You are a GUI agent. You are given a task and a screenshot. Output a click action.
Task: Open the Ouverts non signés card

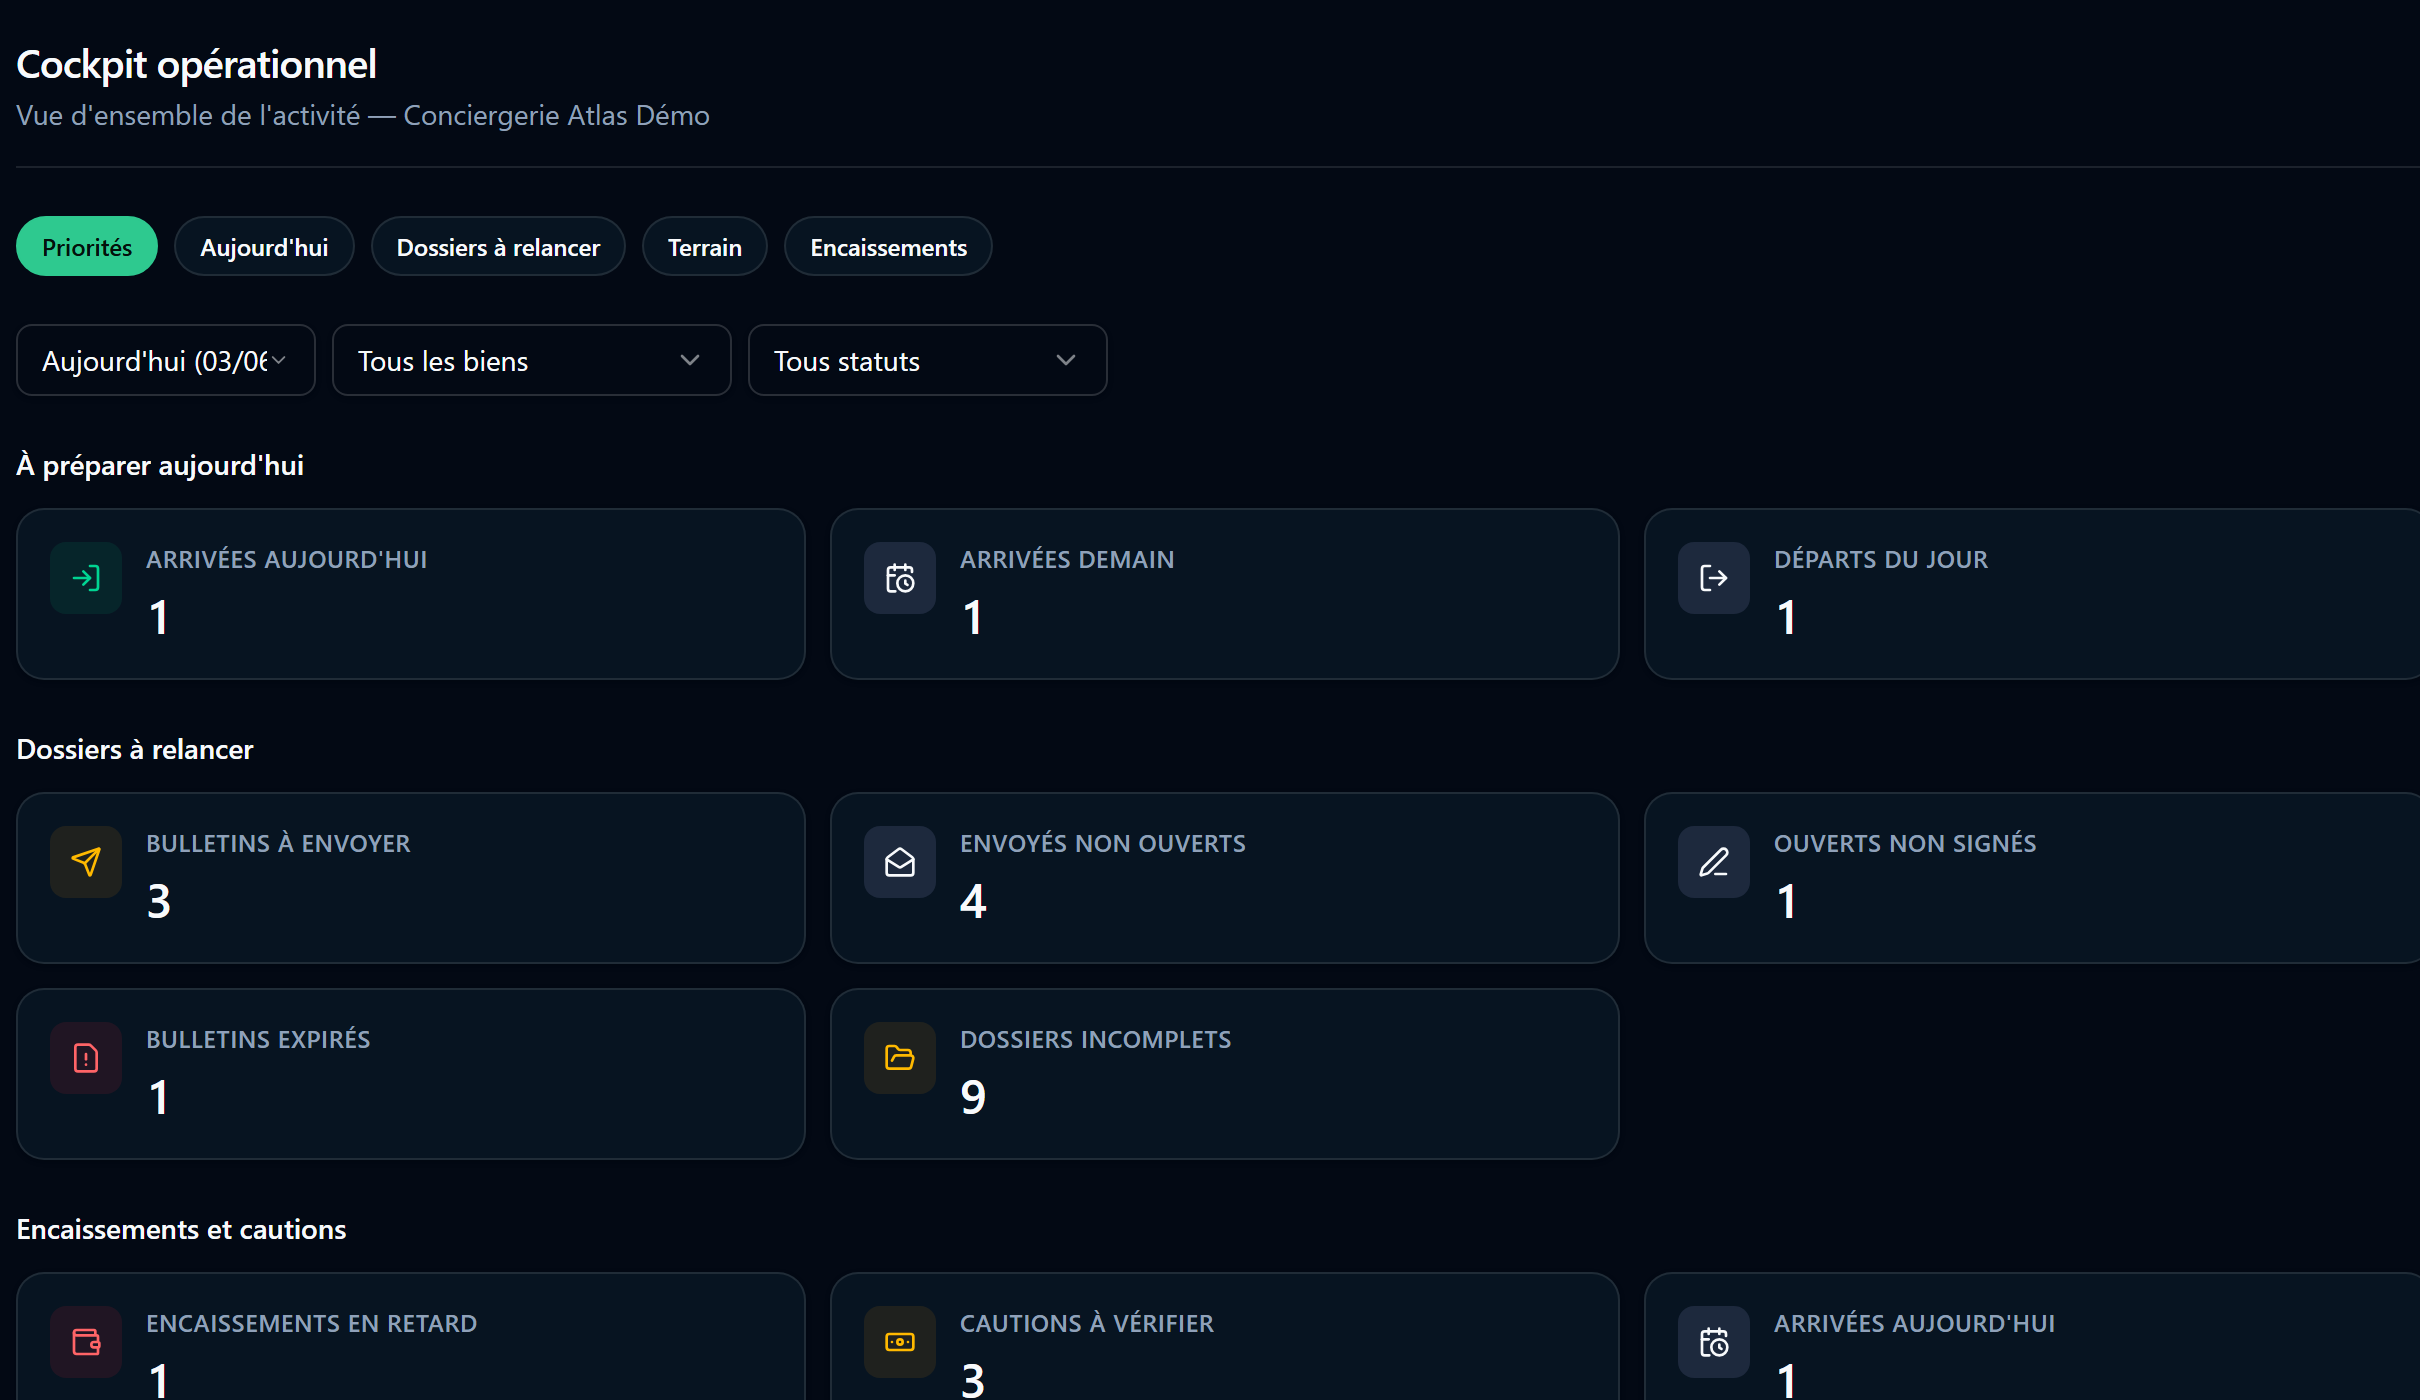[2032, 878]
